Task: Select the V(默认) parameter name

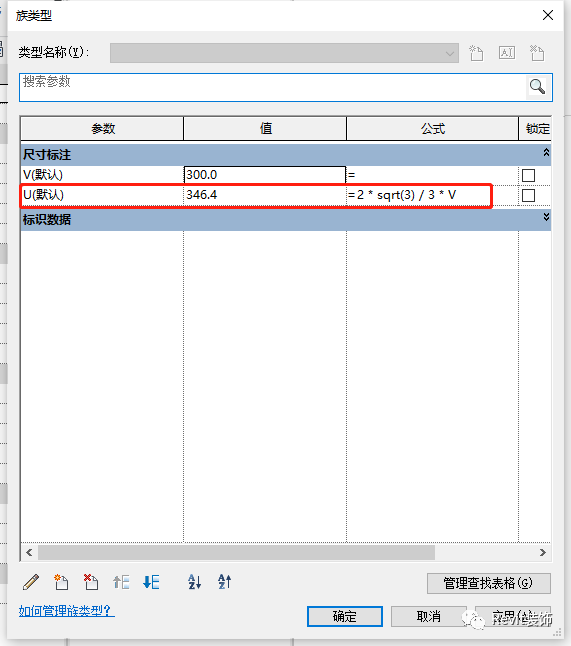Action: click(43, 175)
